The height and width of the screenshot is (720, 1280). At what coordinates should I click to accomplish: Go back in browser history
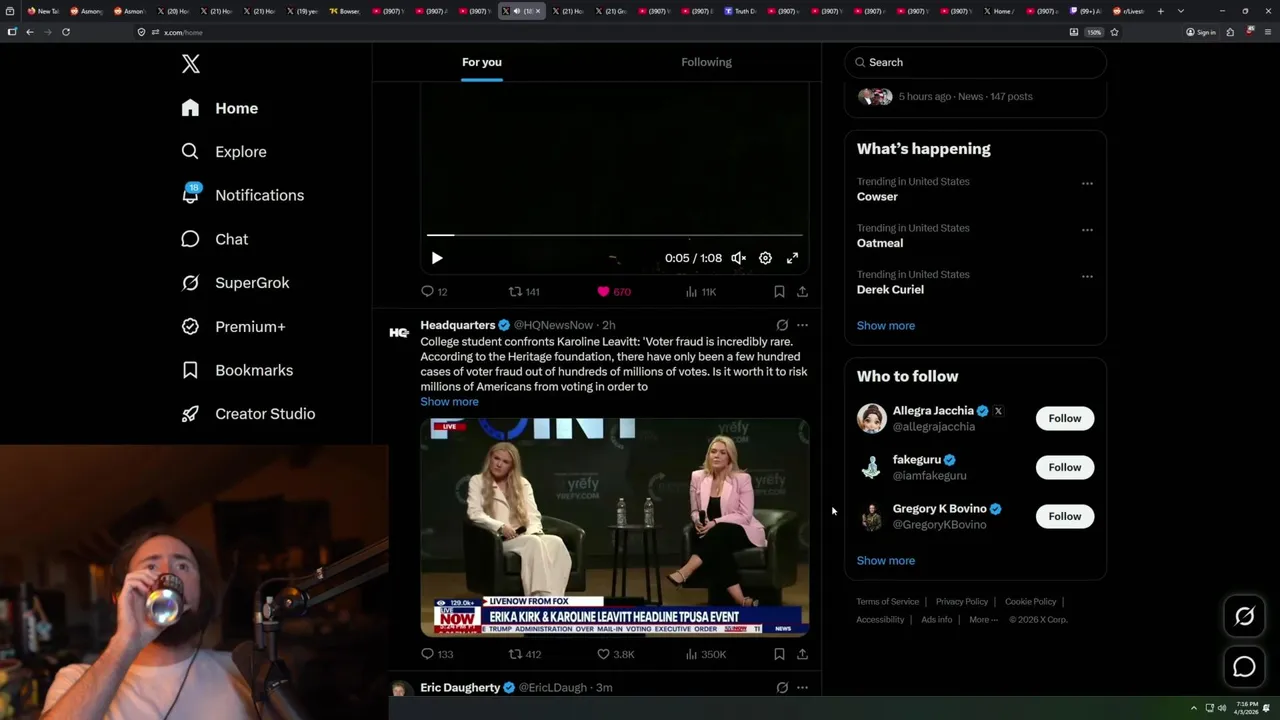point(30,32)
